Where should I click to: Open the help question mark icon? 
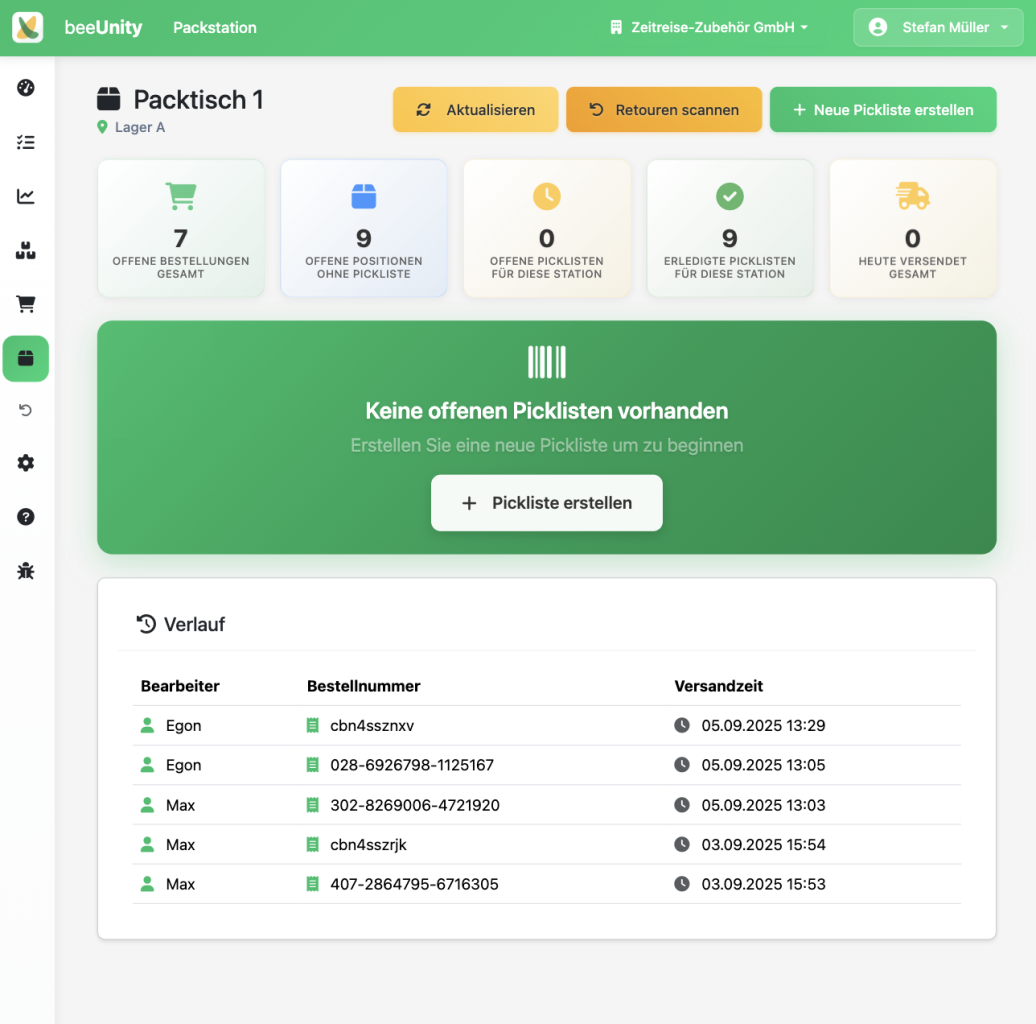(26, 517)
